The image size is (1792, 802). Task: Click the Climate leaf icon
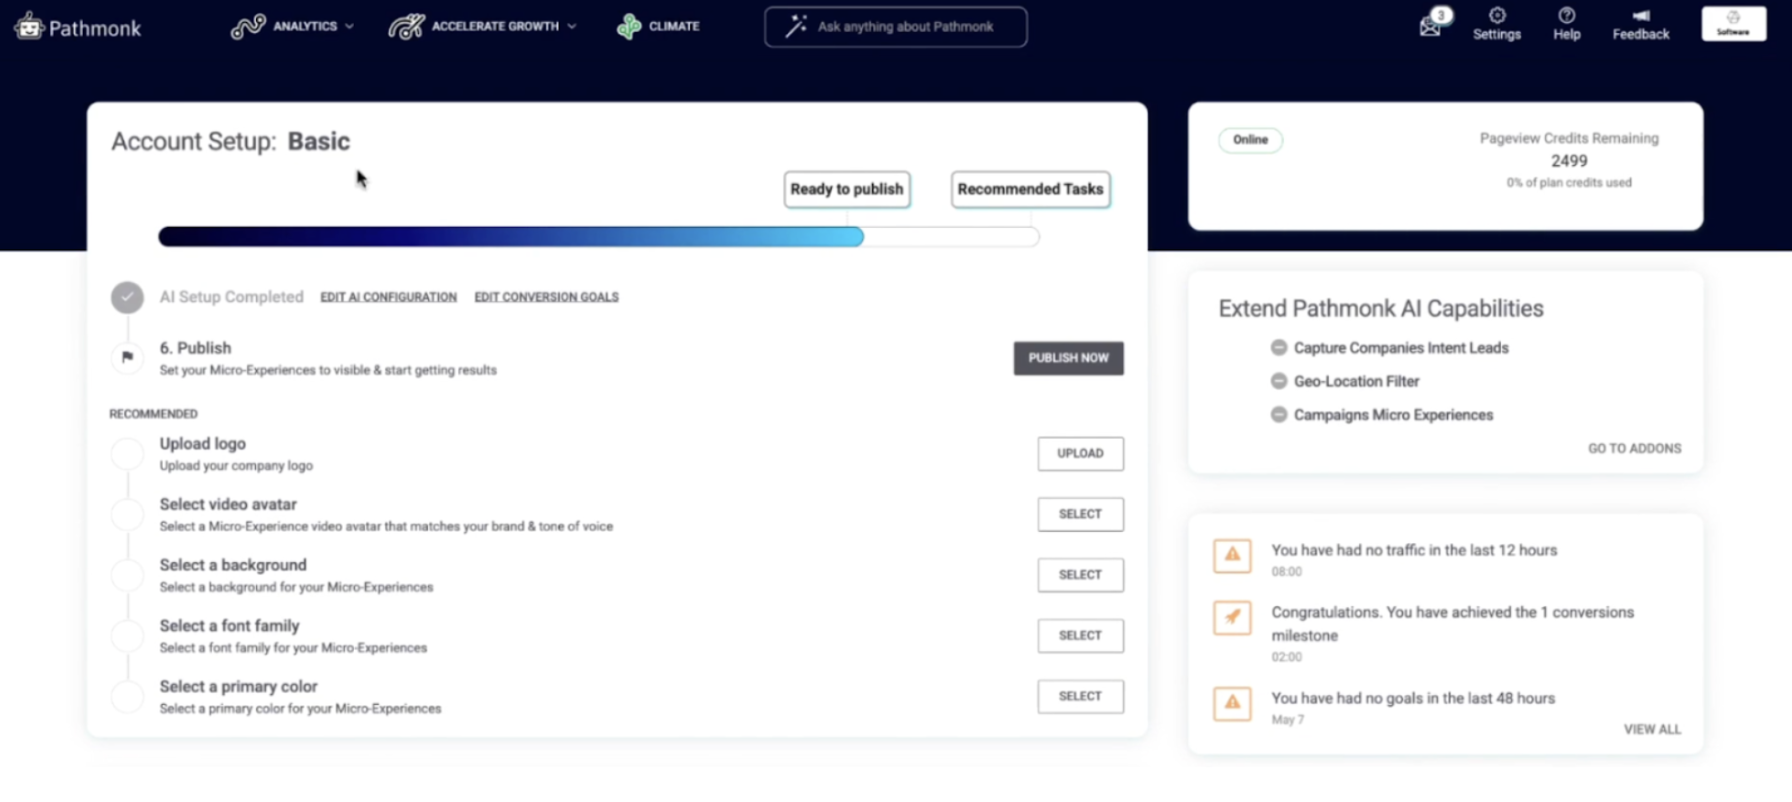629,26
